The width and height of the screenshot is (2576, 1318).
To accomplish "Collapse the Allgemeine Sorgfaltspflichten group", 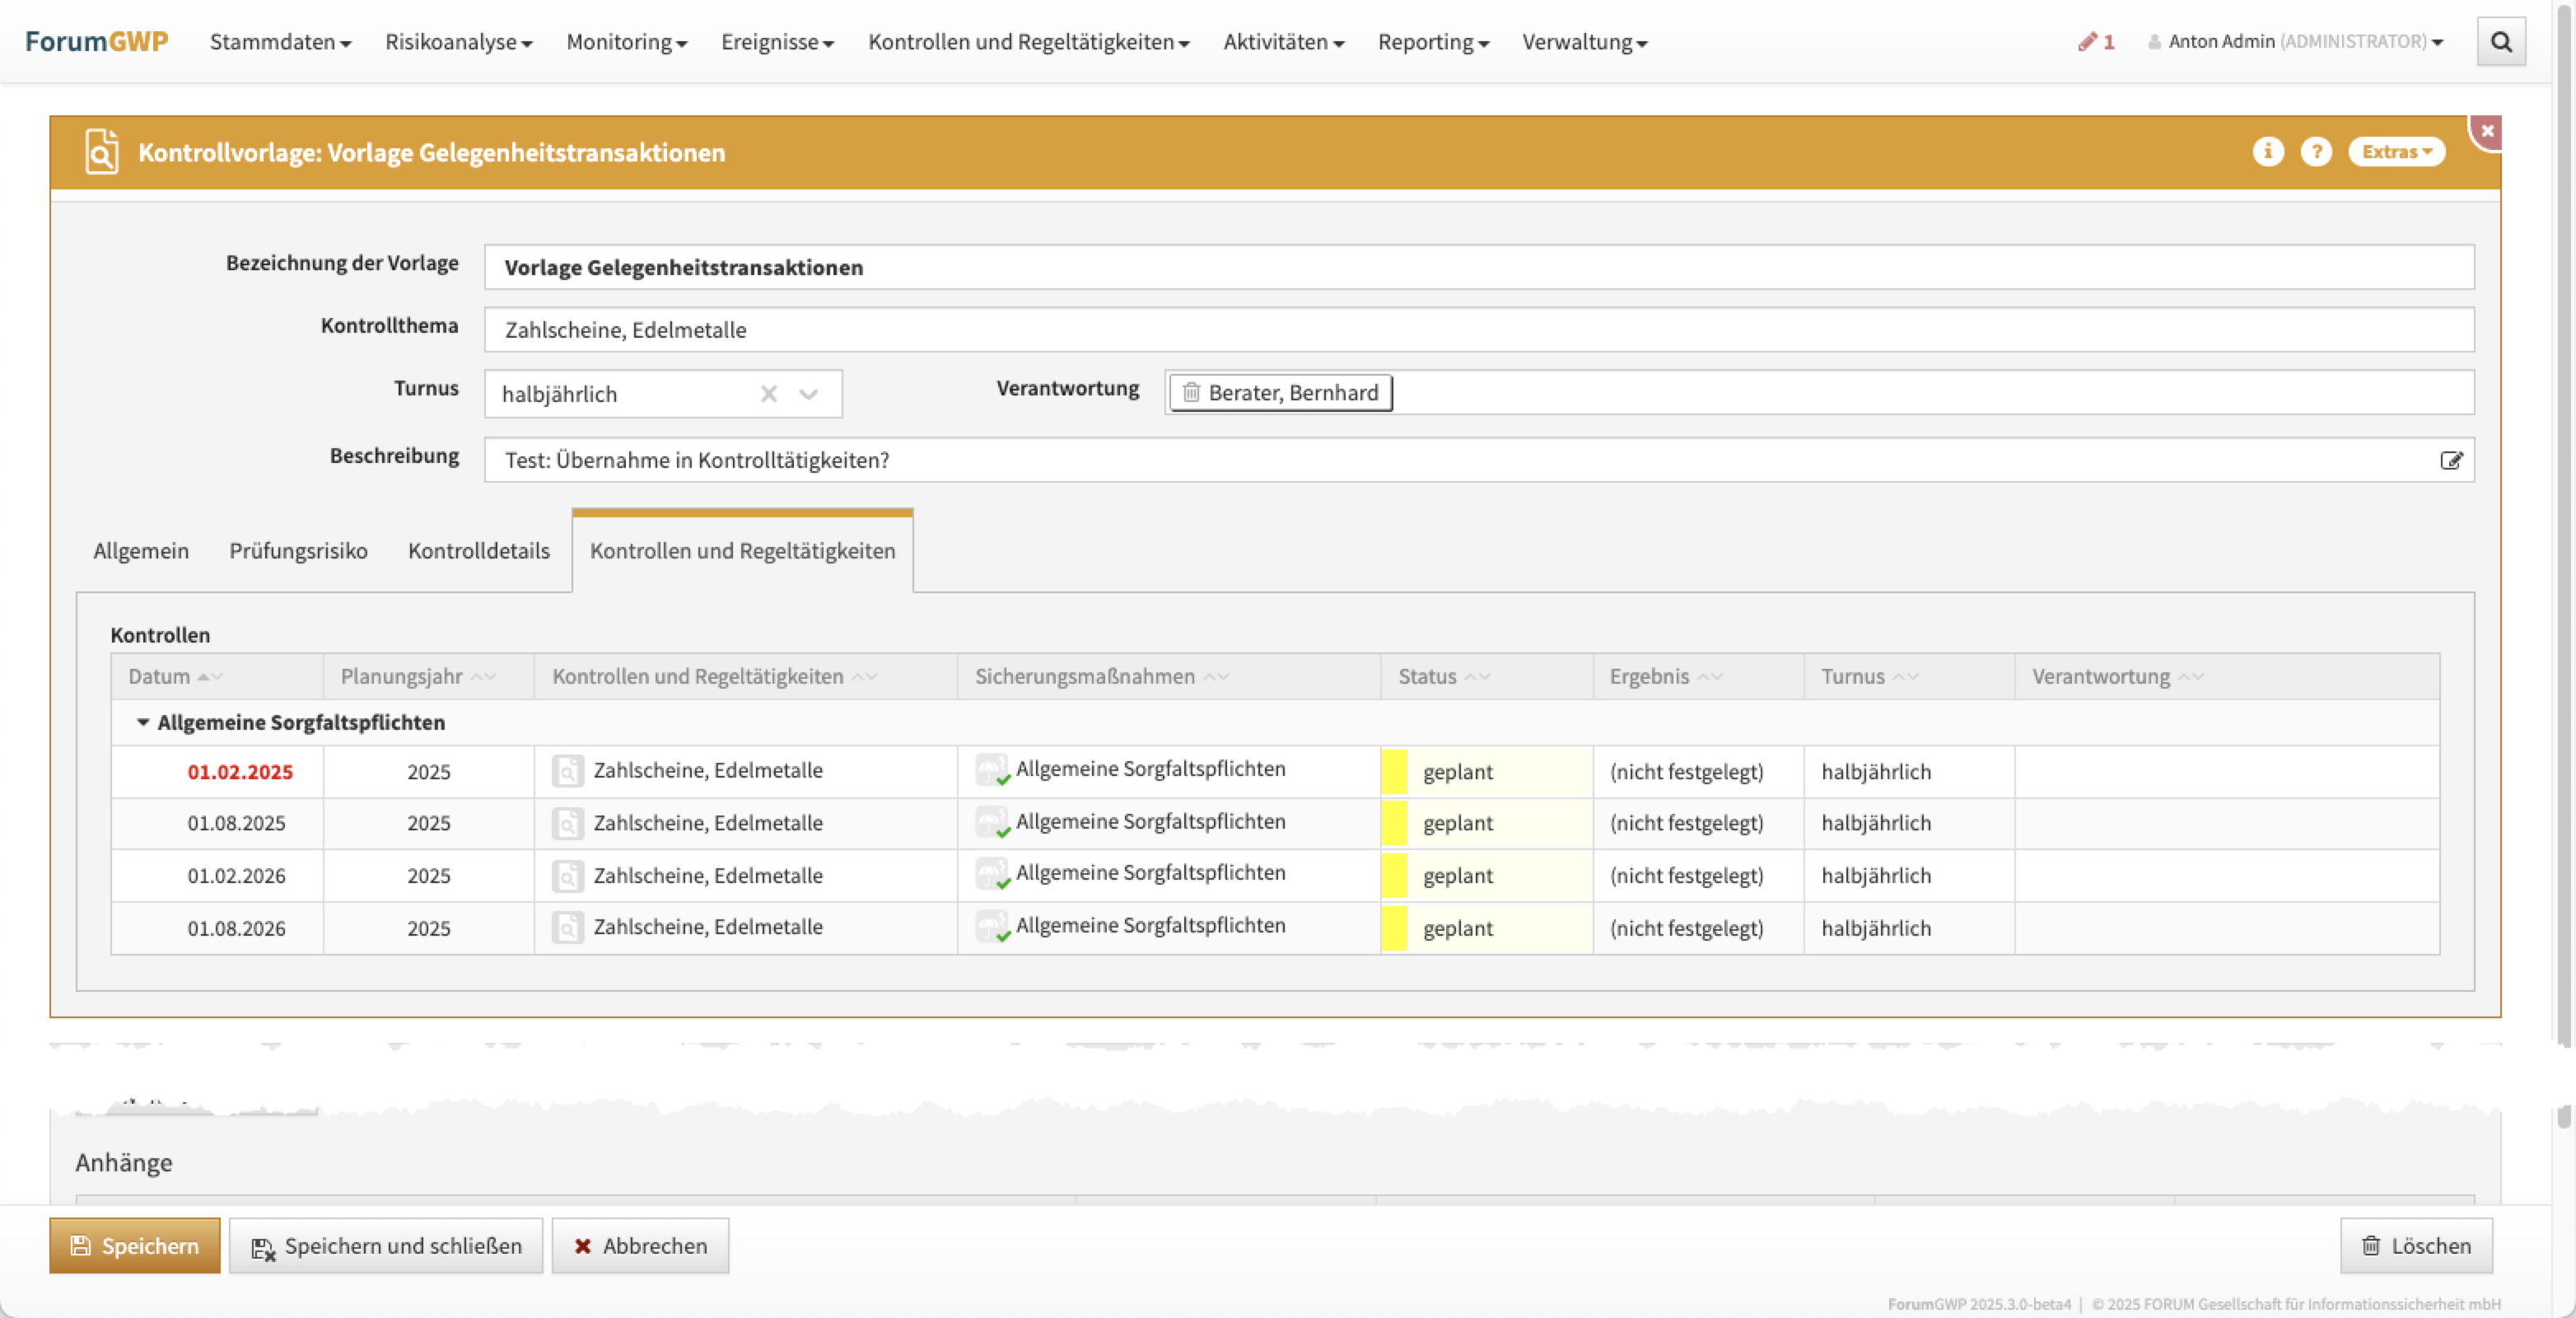I will (x=143, y=722).
